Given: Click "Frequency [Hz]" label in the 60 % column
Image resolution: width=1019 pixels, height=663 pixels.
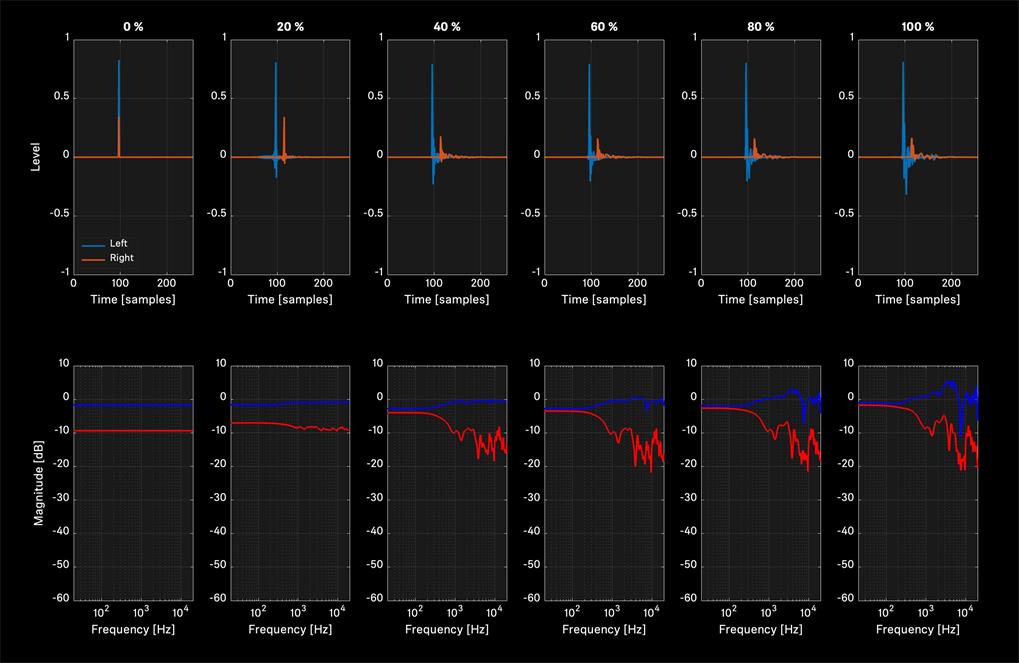Looking at the screenshot, I should point(604,630).
